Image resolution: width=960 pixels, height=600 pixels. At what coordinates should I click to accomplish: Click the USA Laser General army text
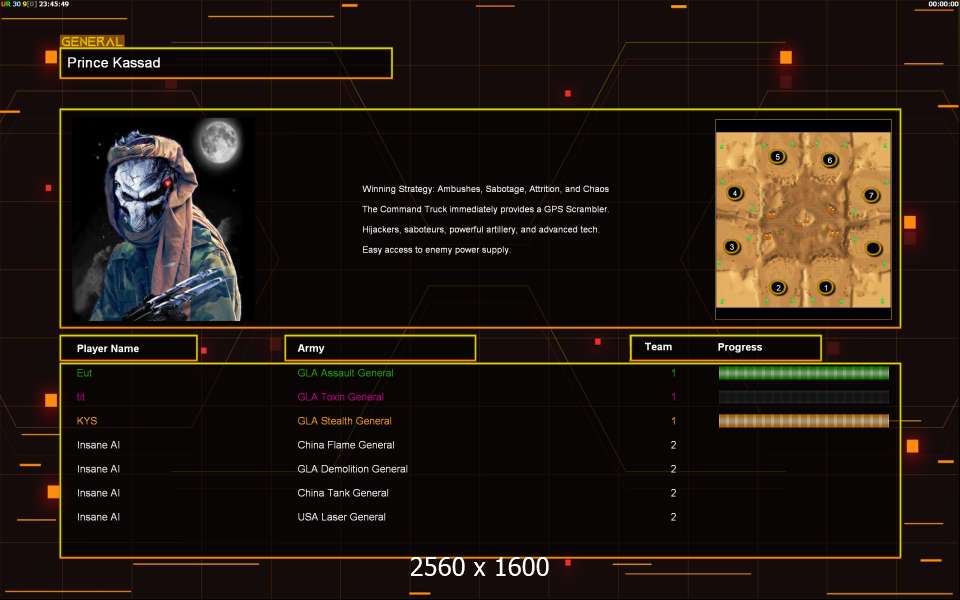click(341, 517)
